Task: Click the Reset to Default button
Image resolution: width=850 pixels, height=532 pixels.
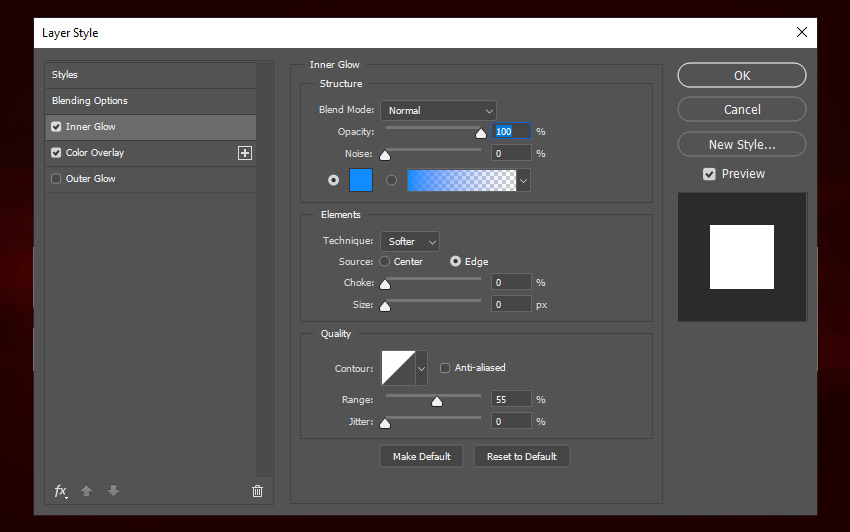Action: point(521,456)
